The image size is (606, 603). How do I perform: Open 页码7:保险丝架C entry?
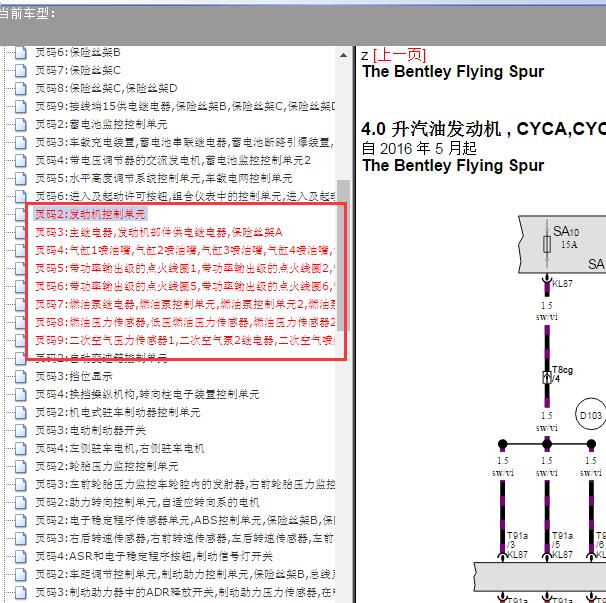[x=78, y=70]
